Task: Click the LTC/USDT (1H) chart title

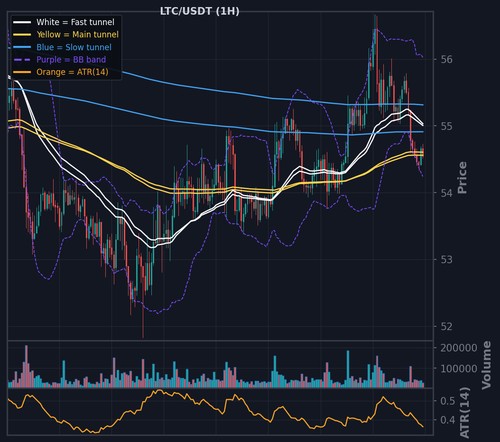Action: tap(199, 11)
